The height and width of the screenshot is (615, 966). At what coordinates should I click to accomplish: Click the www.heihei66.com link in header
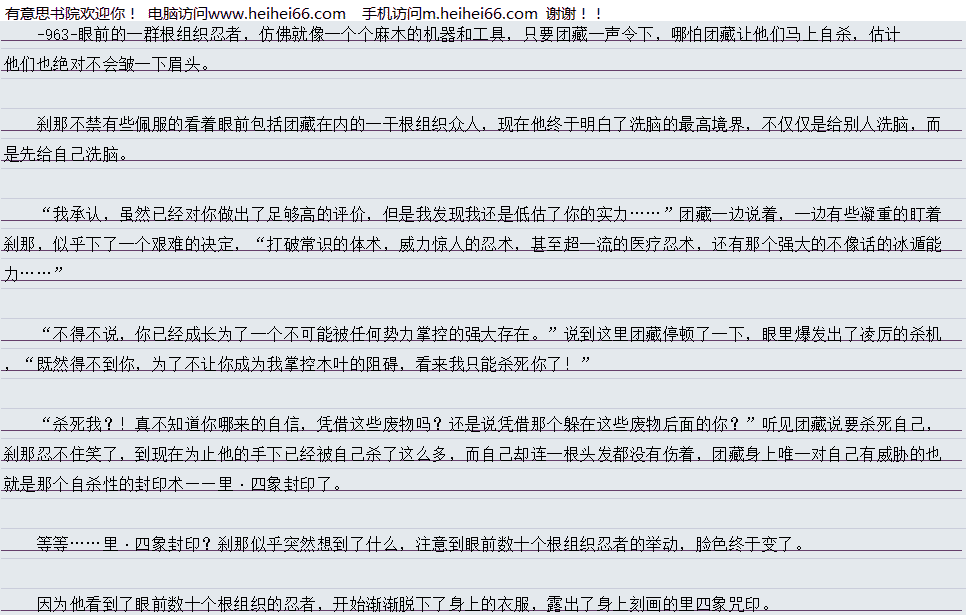276,13
